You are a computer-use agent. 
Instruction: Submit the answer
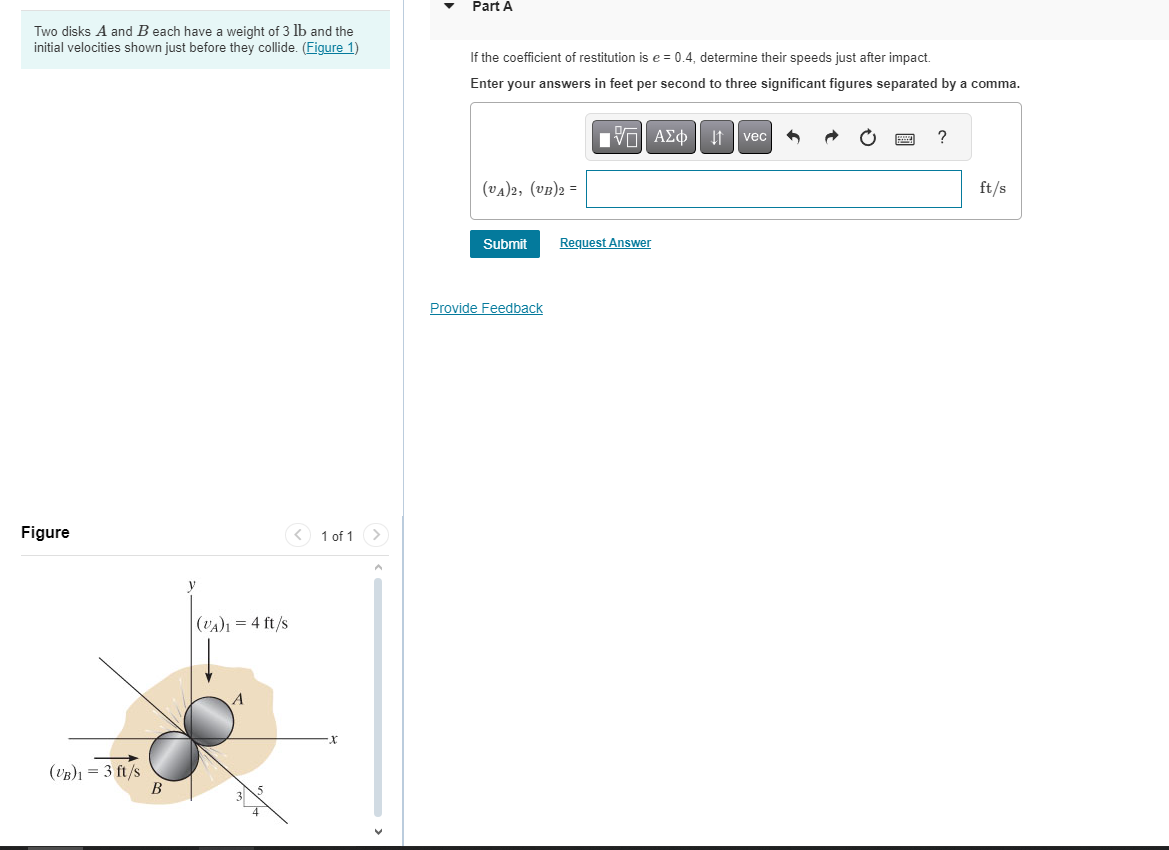click(x=504, y=243)
